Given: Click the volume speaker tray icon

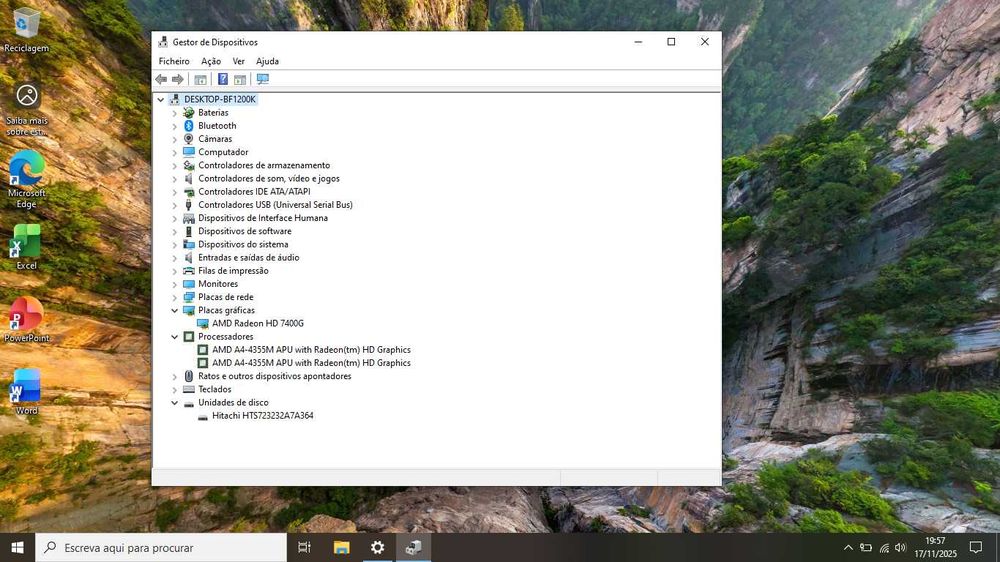Looking at the screenshot, I should point(901,547).
